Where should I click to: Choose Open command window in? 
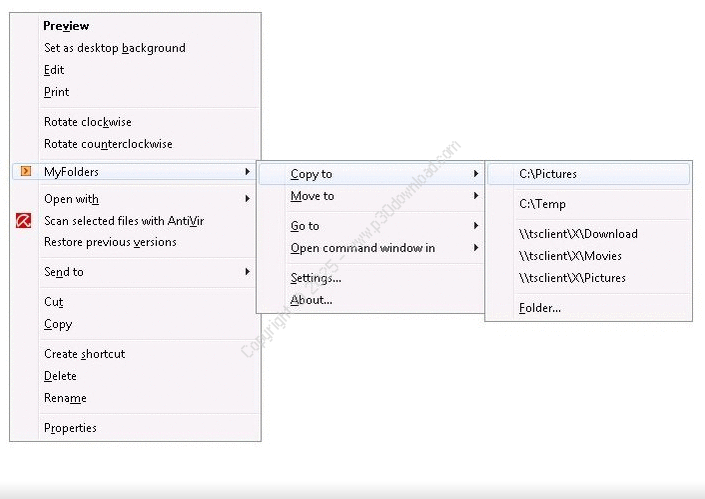tap(362, 248)
